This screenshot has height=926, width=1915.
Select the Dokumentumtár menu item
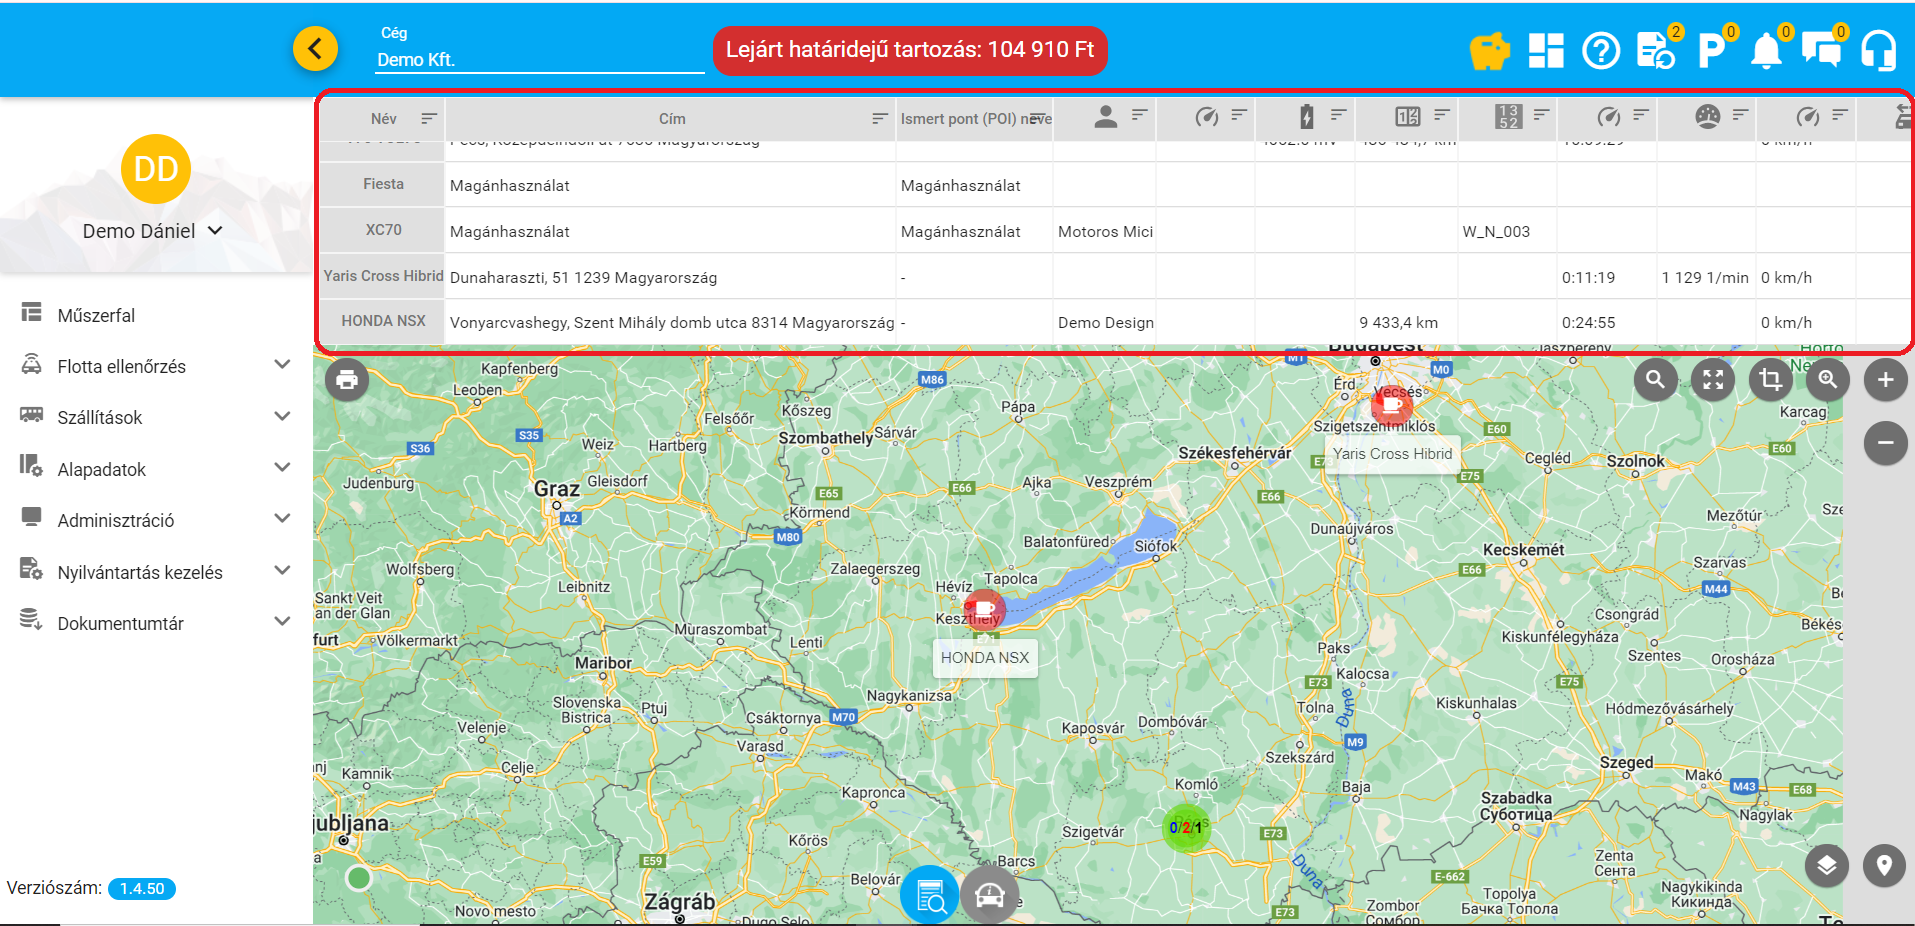pyautogui.click(x=120, y=623)
